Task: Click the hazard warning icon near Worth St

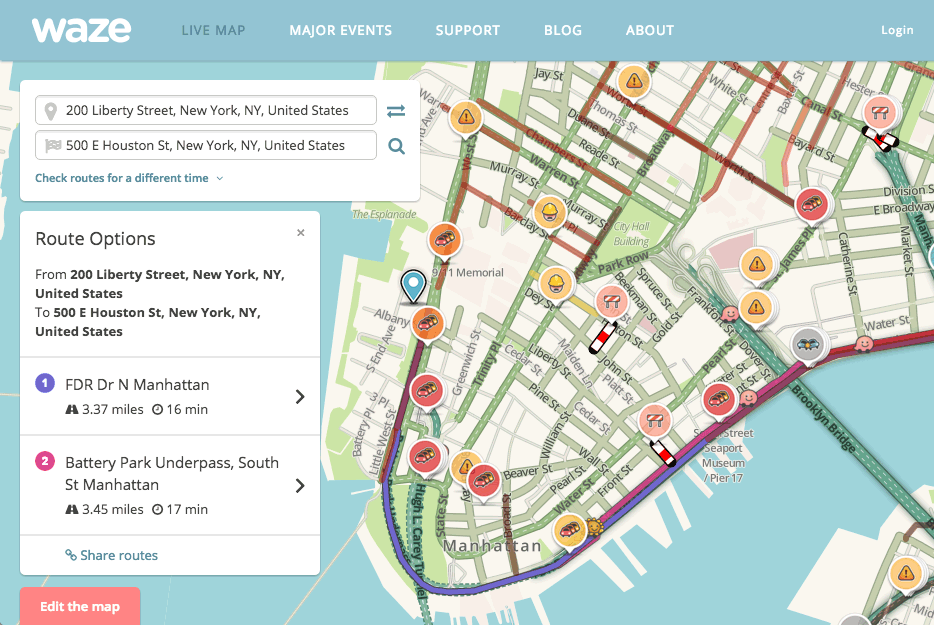Action: point(633,81)
